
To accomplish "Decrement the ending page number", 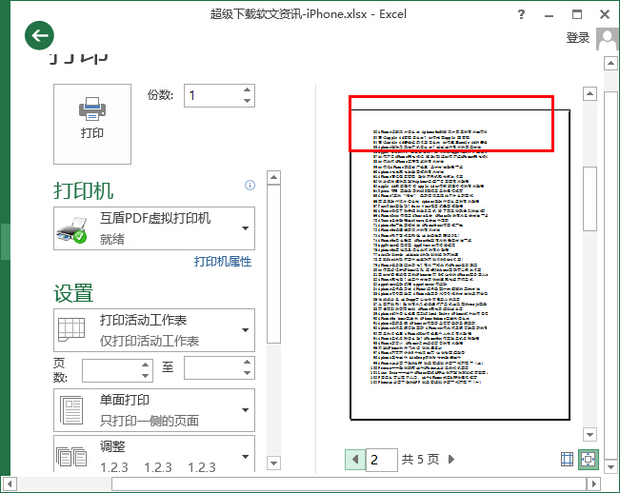I will [247, 373].
